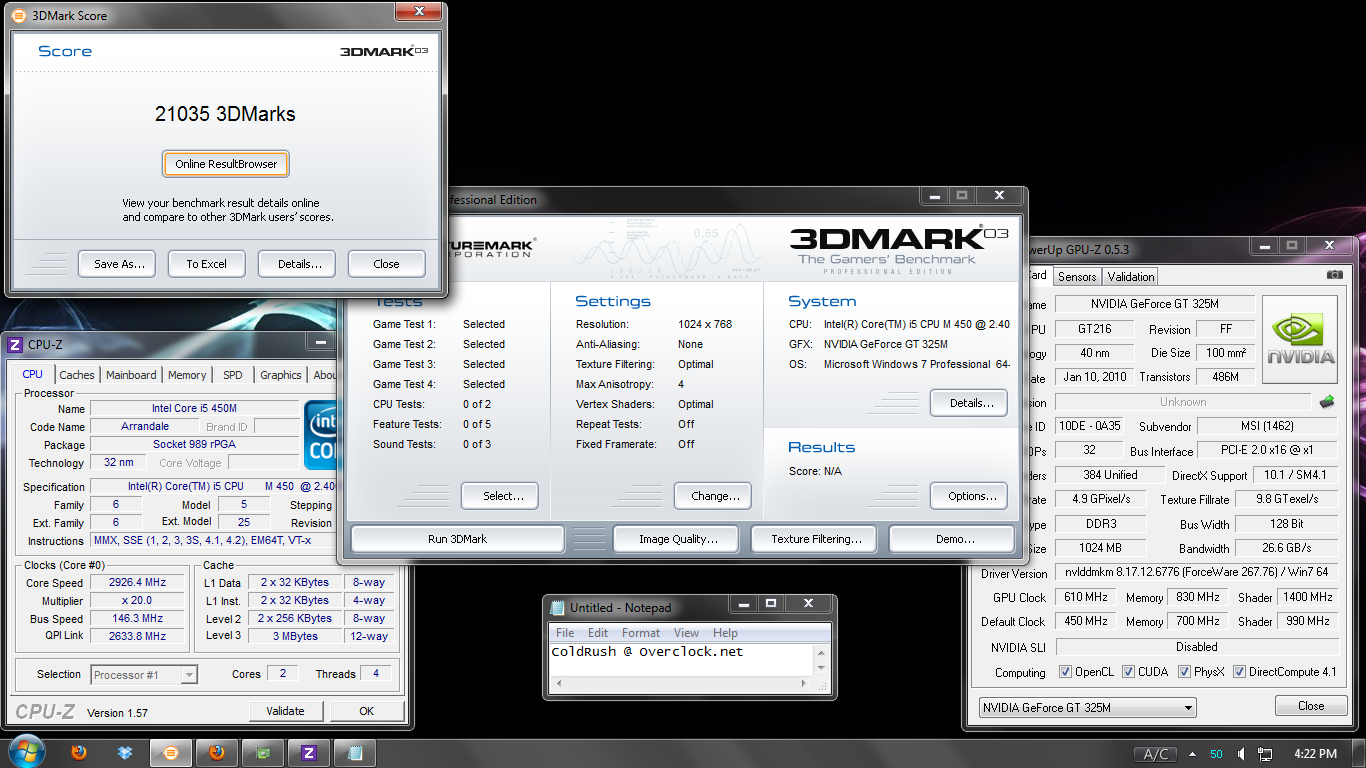Show hidden tray icons arrow
This screenshot has height=768, width=1366.
pos(1192,754)
